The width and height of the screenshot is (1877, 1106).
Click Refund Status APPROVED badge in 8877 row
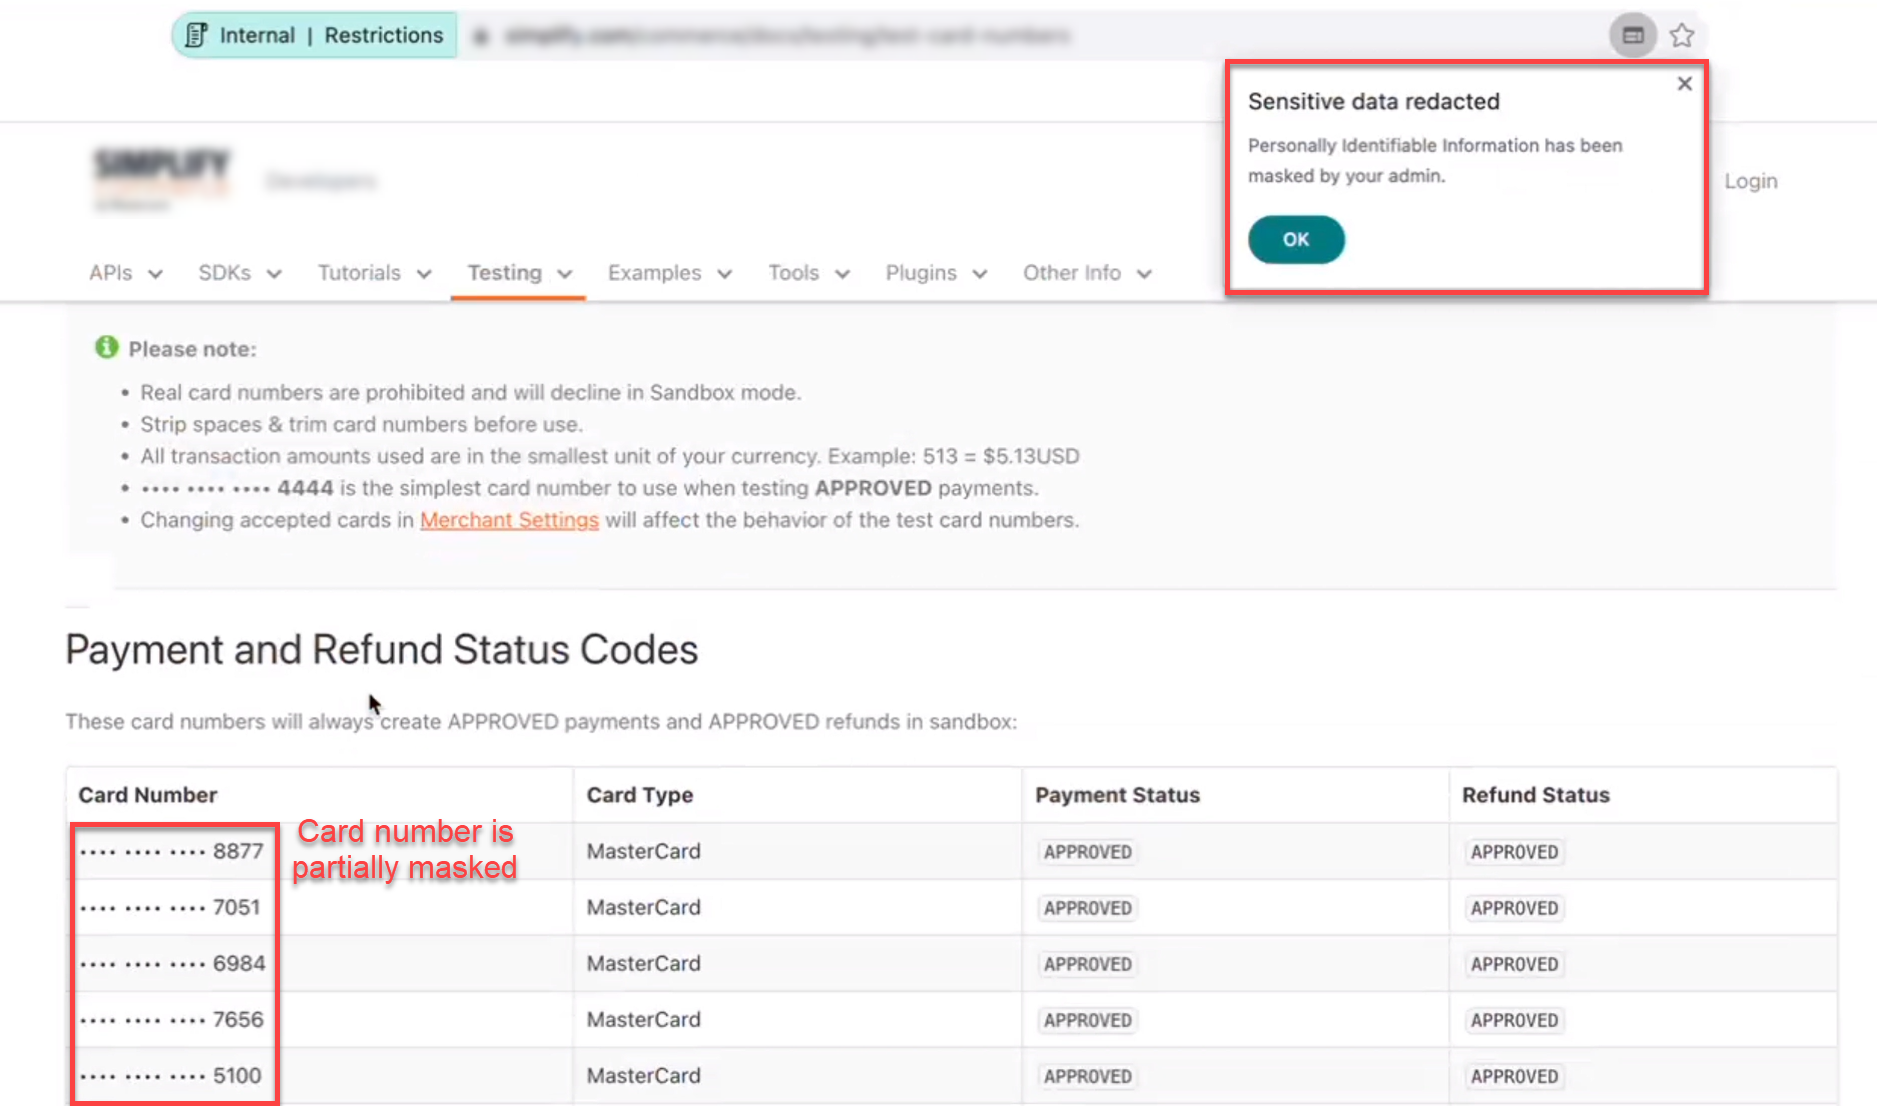(1514, 852)
